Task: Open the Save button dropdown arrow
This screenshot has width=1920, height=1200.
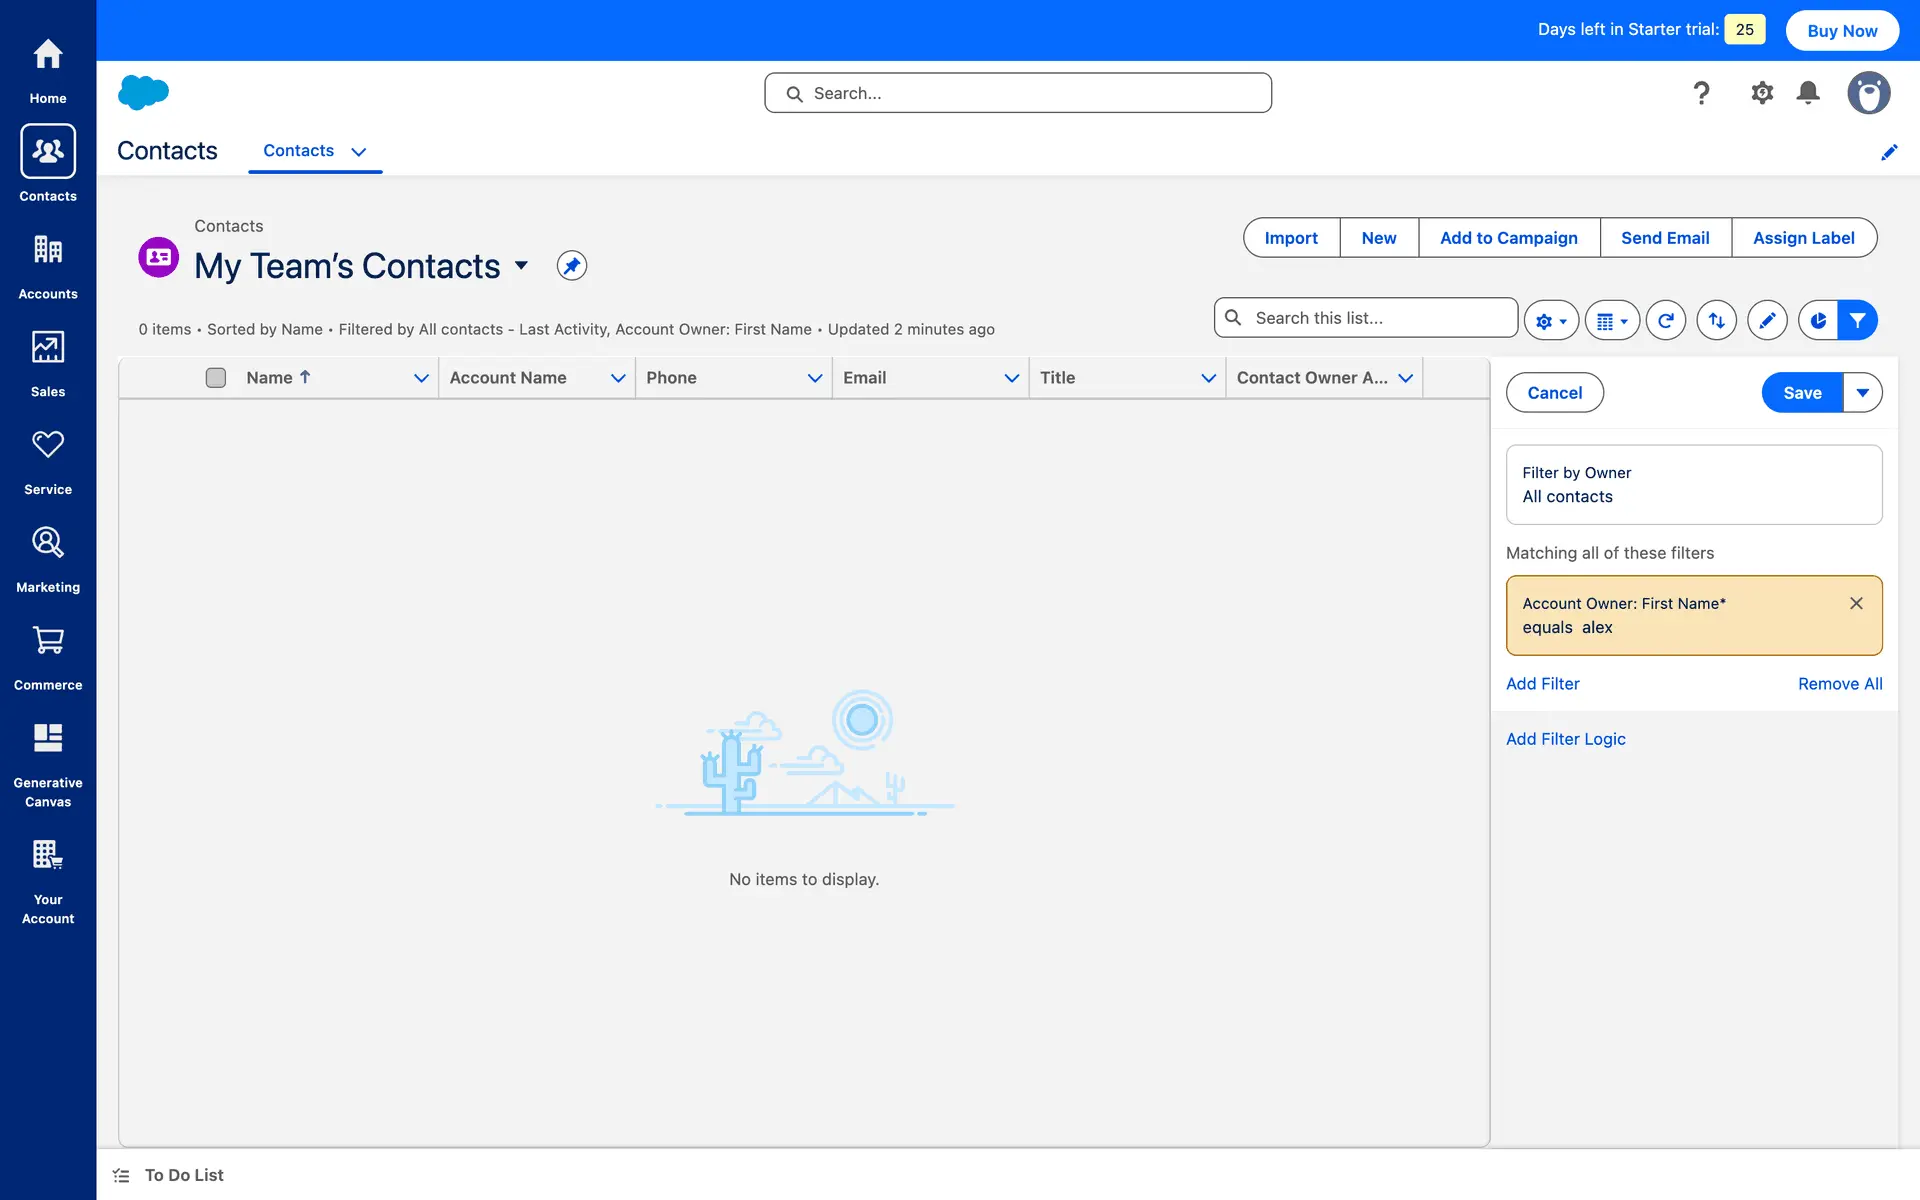Action: click(1862, 393)
